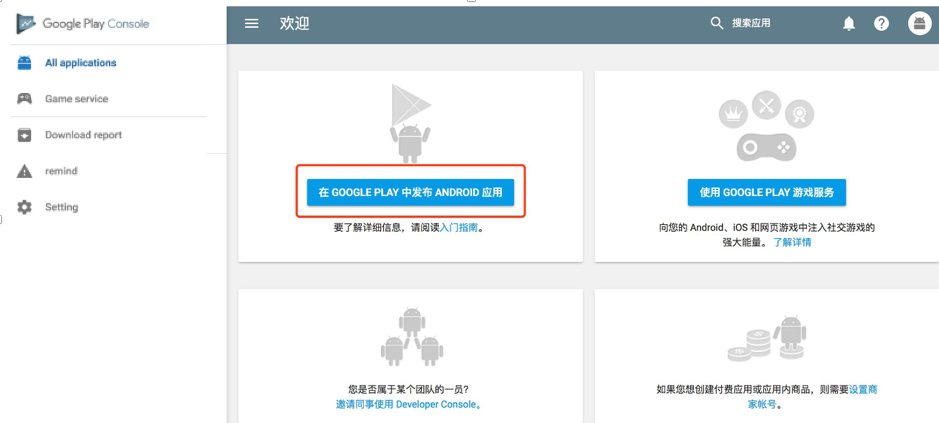Image resolution: width=939 pixels, height=423 pixels.
Task: Open Game service in the sidebar
Action: click(x=77, y=99)
